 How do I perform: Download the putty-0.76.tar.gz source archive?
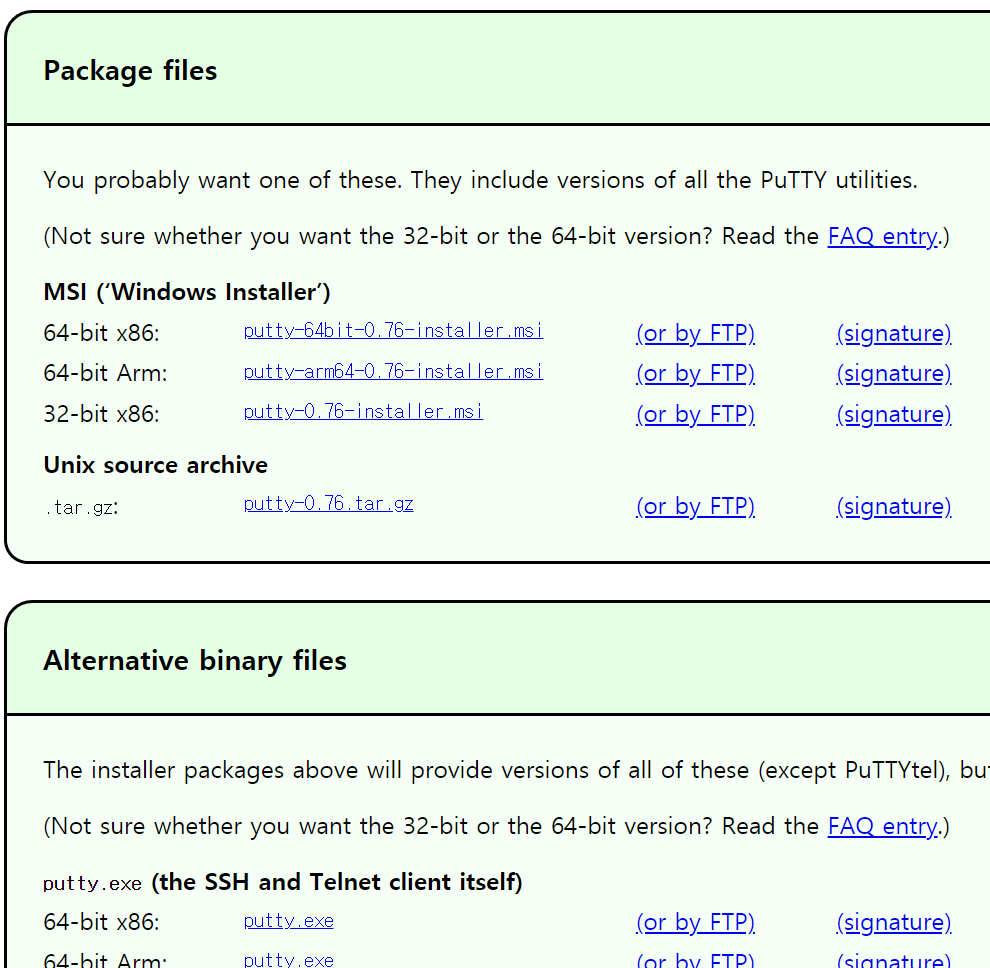coord(328,503)
